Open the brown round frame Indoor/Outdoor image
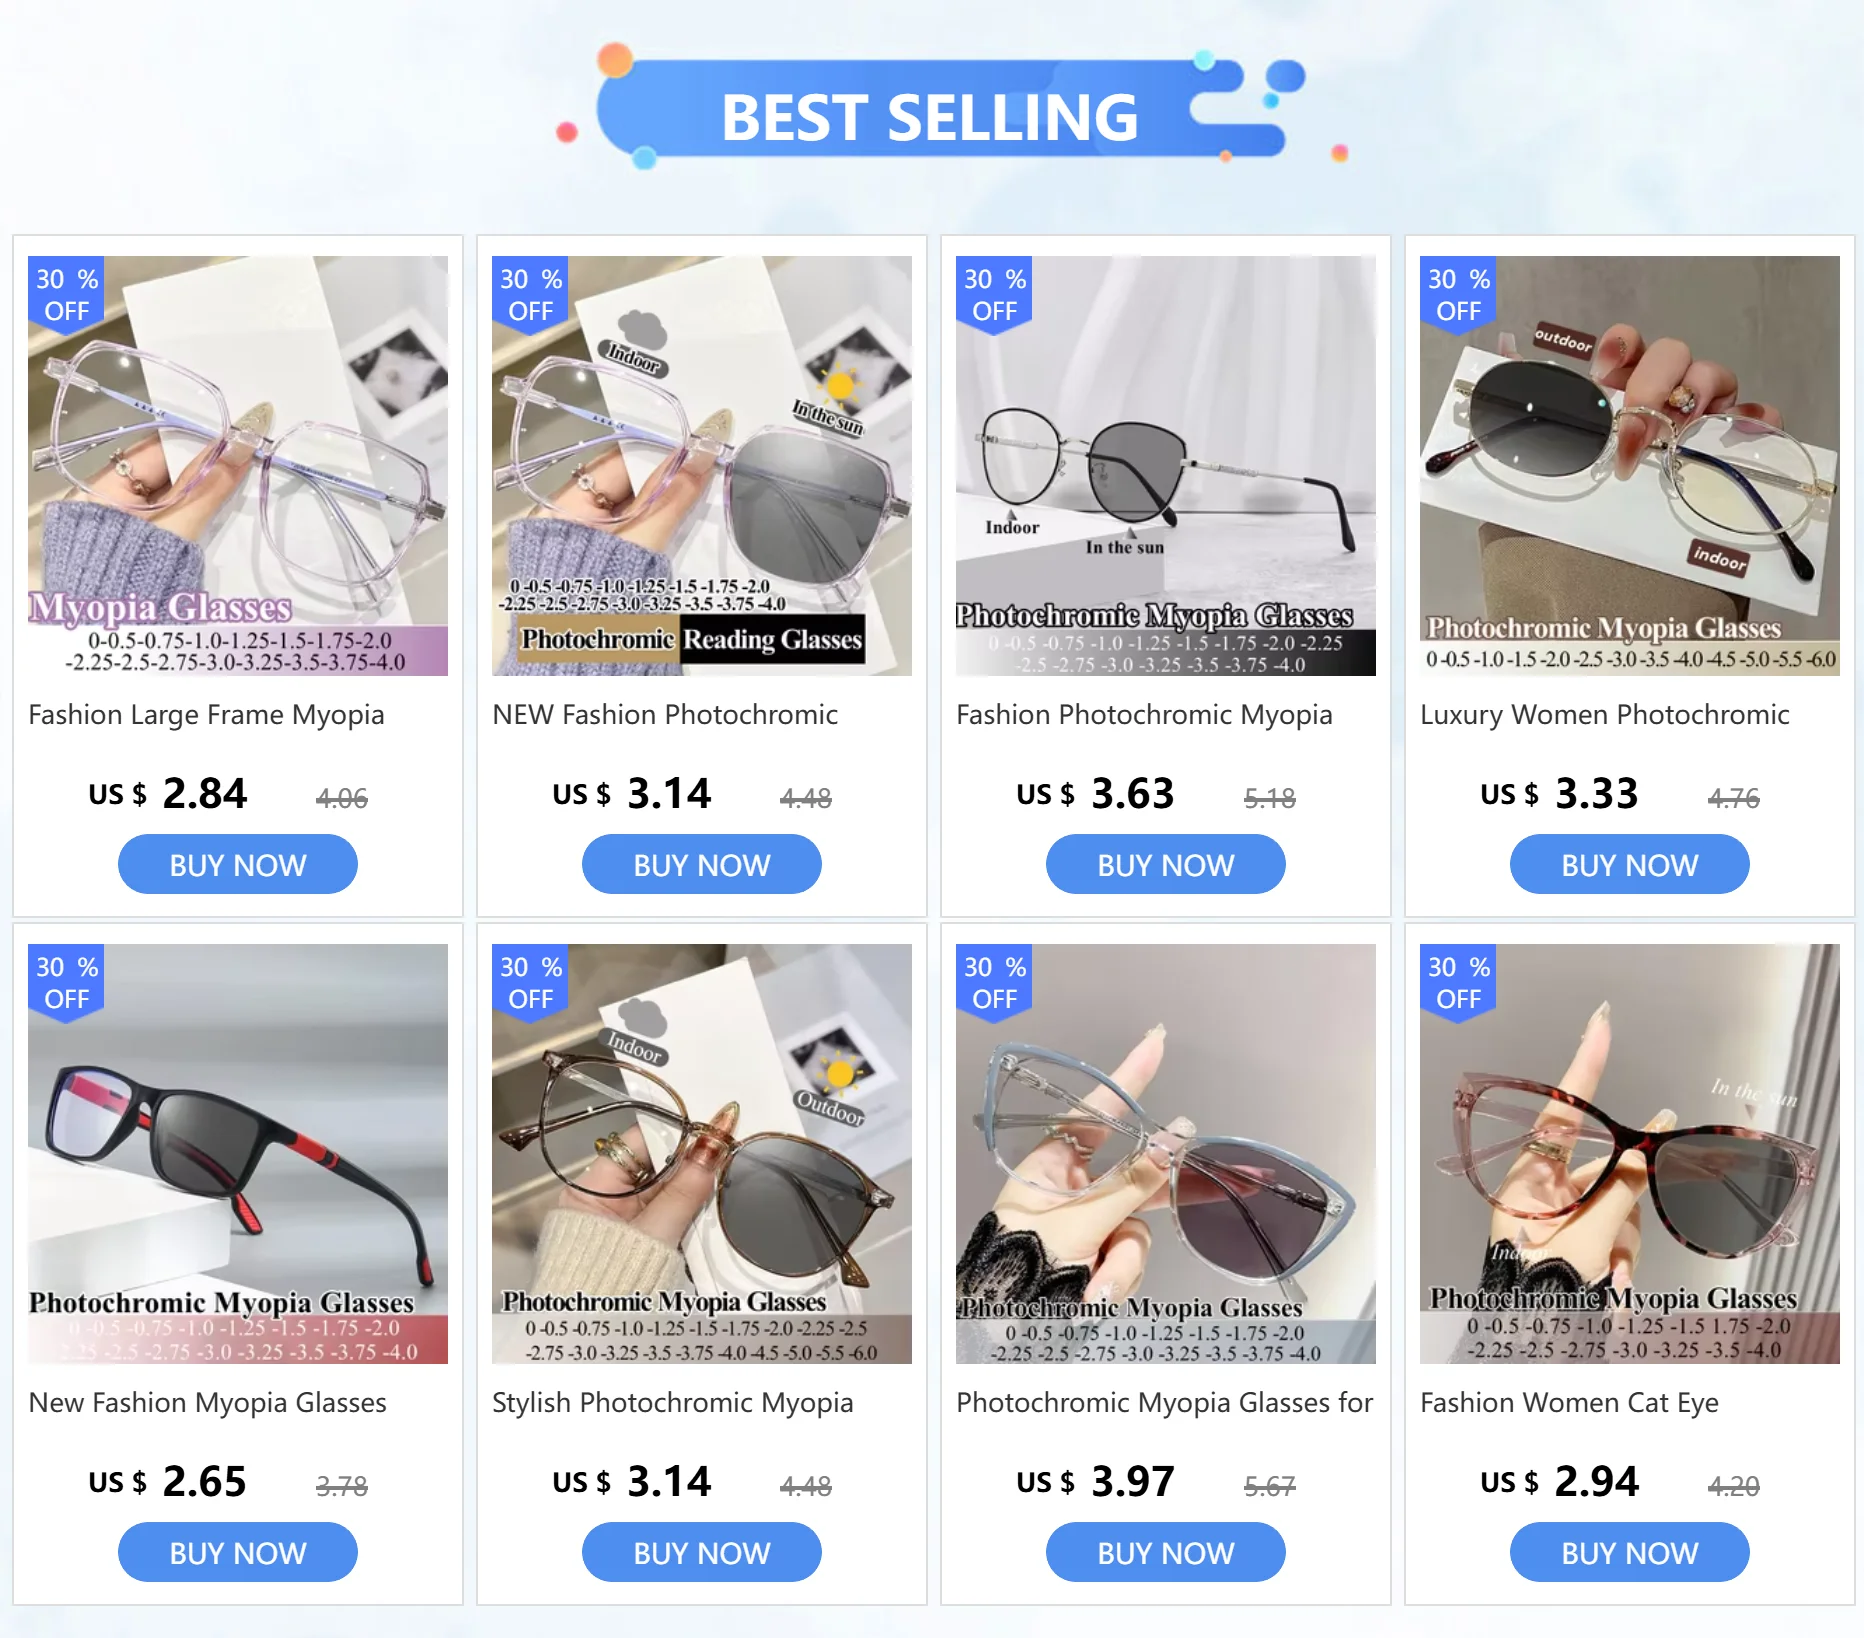Image resolution: width=1864 pixels, height=1638 pixels. [x=702, y=1154]
